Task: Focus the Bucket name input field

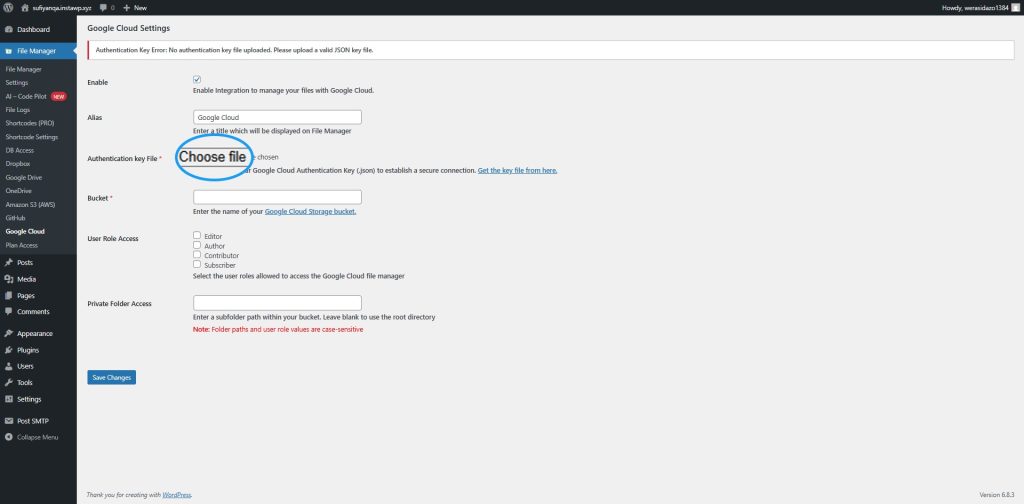Action: coord(277,197)
